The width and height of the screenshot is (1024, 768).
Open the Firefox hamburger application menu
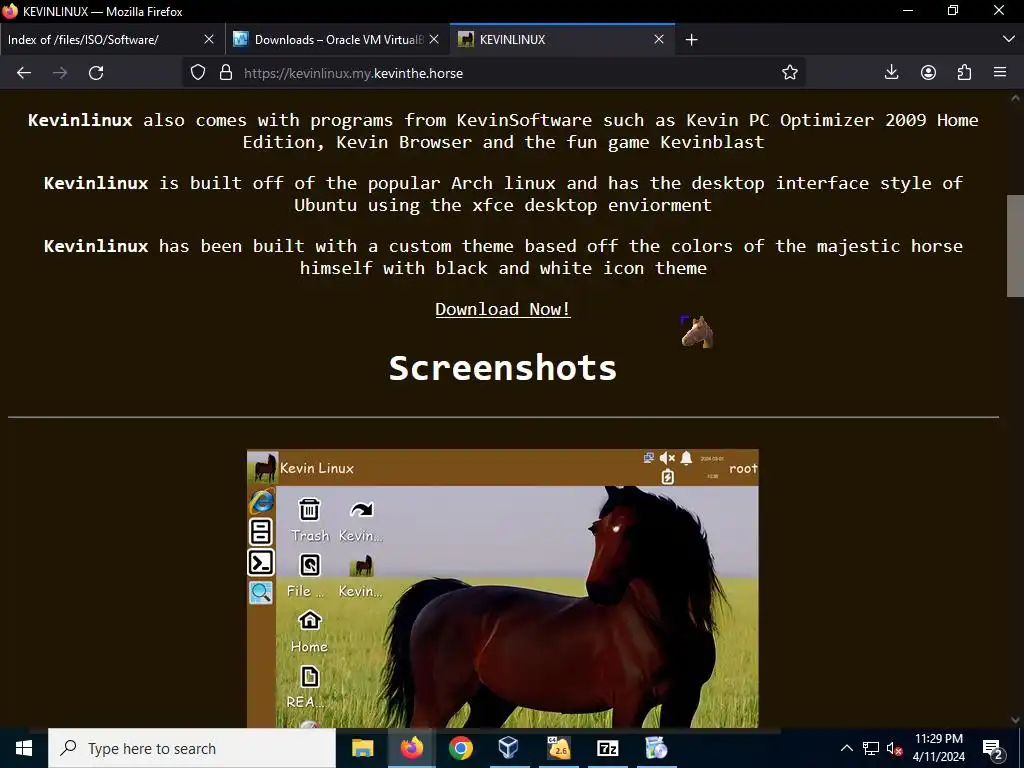[1000, 72]
